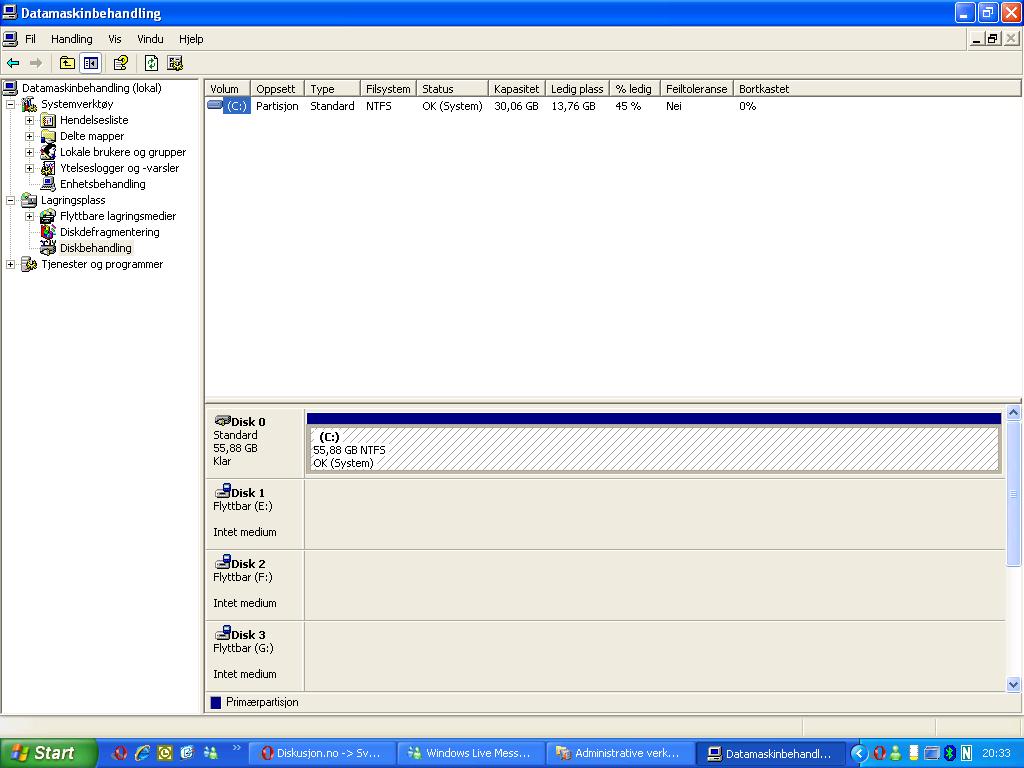Select the (C:) partition in Disk 0
The height and width of the screenshot is (768, 1024).
pyautogui.click(x=653, y=442)
